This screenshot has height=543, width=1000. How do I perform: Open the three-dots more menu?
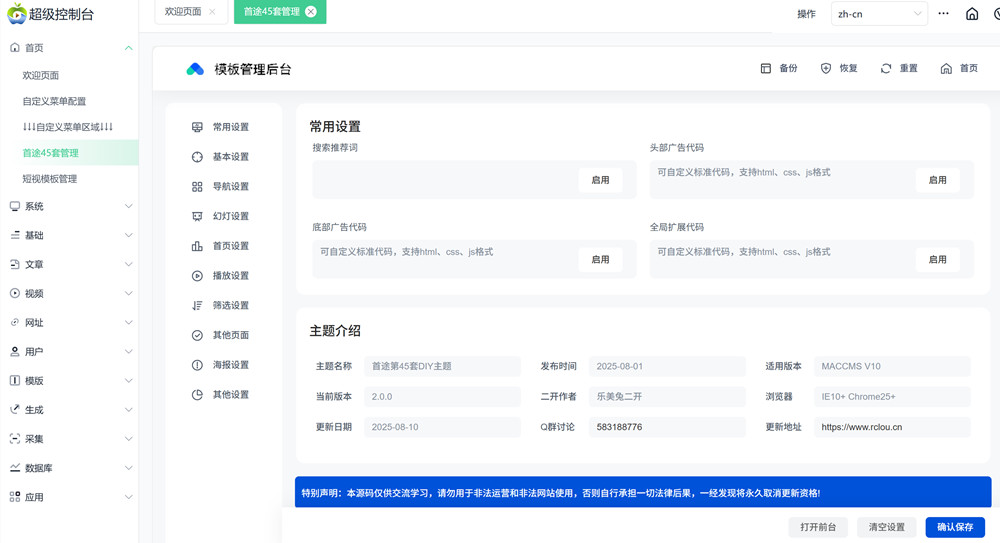(x=943, y=14)
